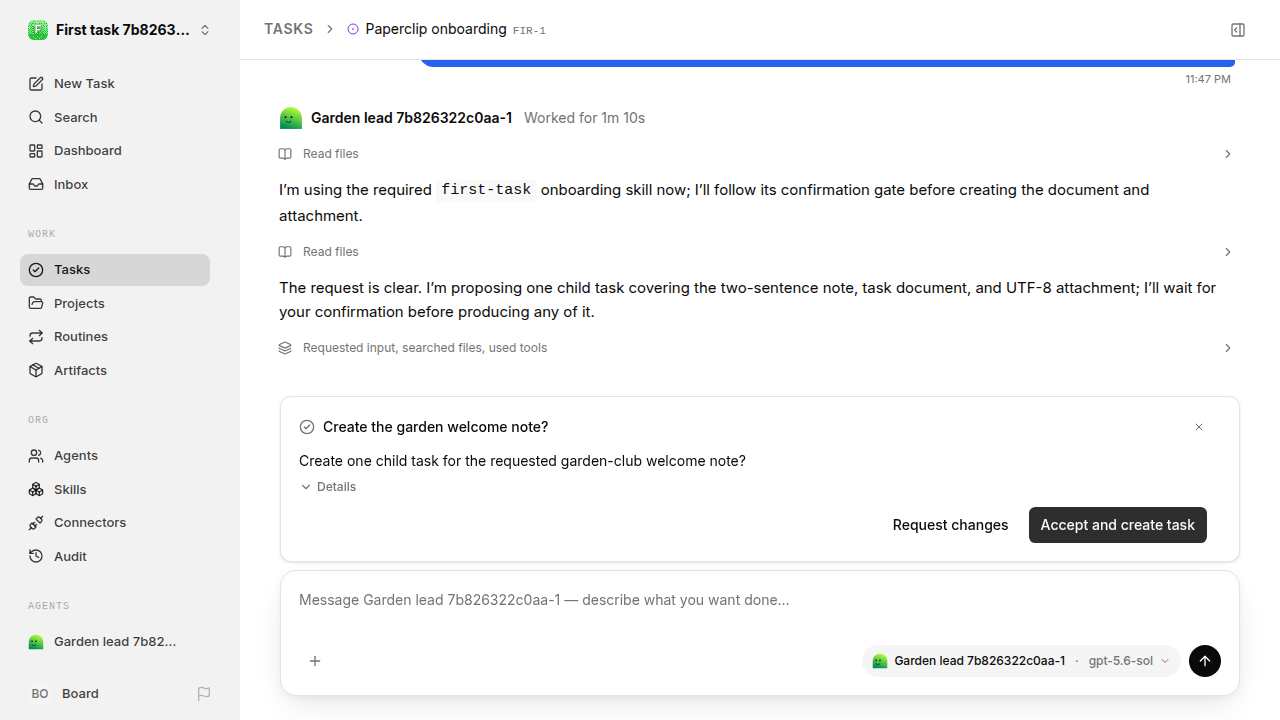
Task: Open Garden lead agent in sidebar
Action: 115,642
